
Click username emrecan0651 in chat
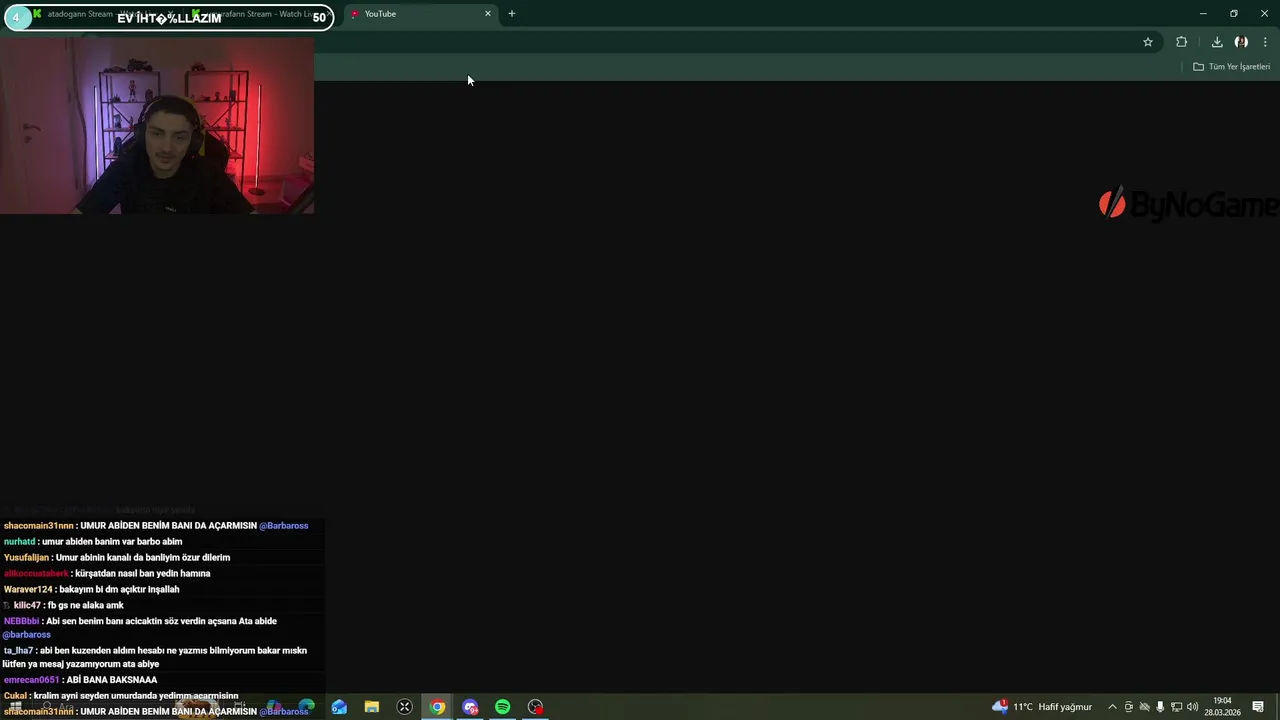pyautogui.click(x=31, y=680)
